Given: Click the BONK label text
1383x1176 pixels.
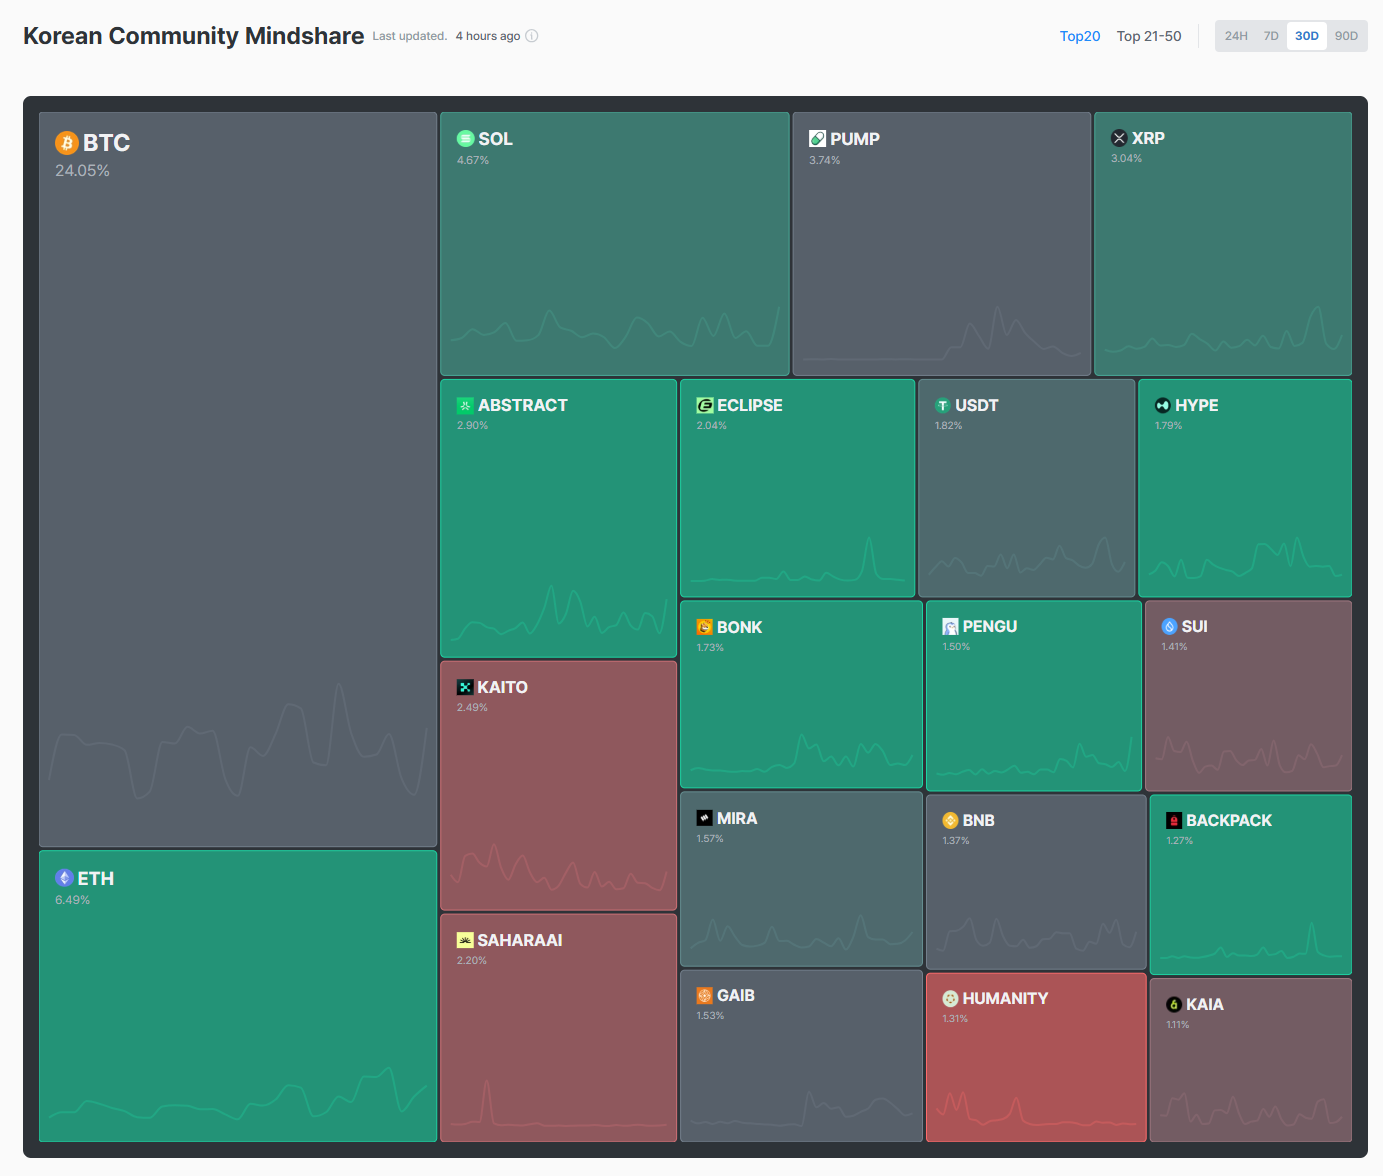Looking at the screenshot, I should (740, 627).
